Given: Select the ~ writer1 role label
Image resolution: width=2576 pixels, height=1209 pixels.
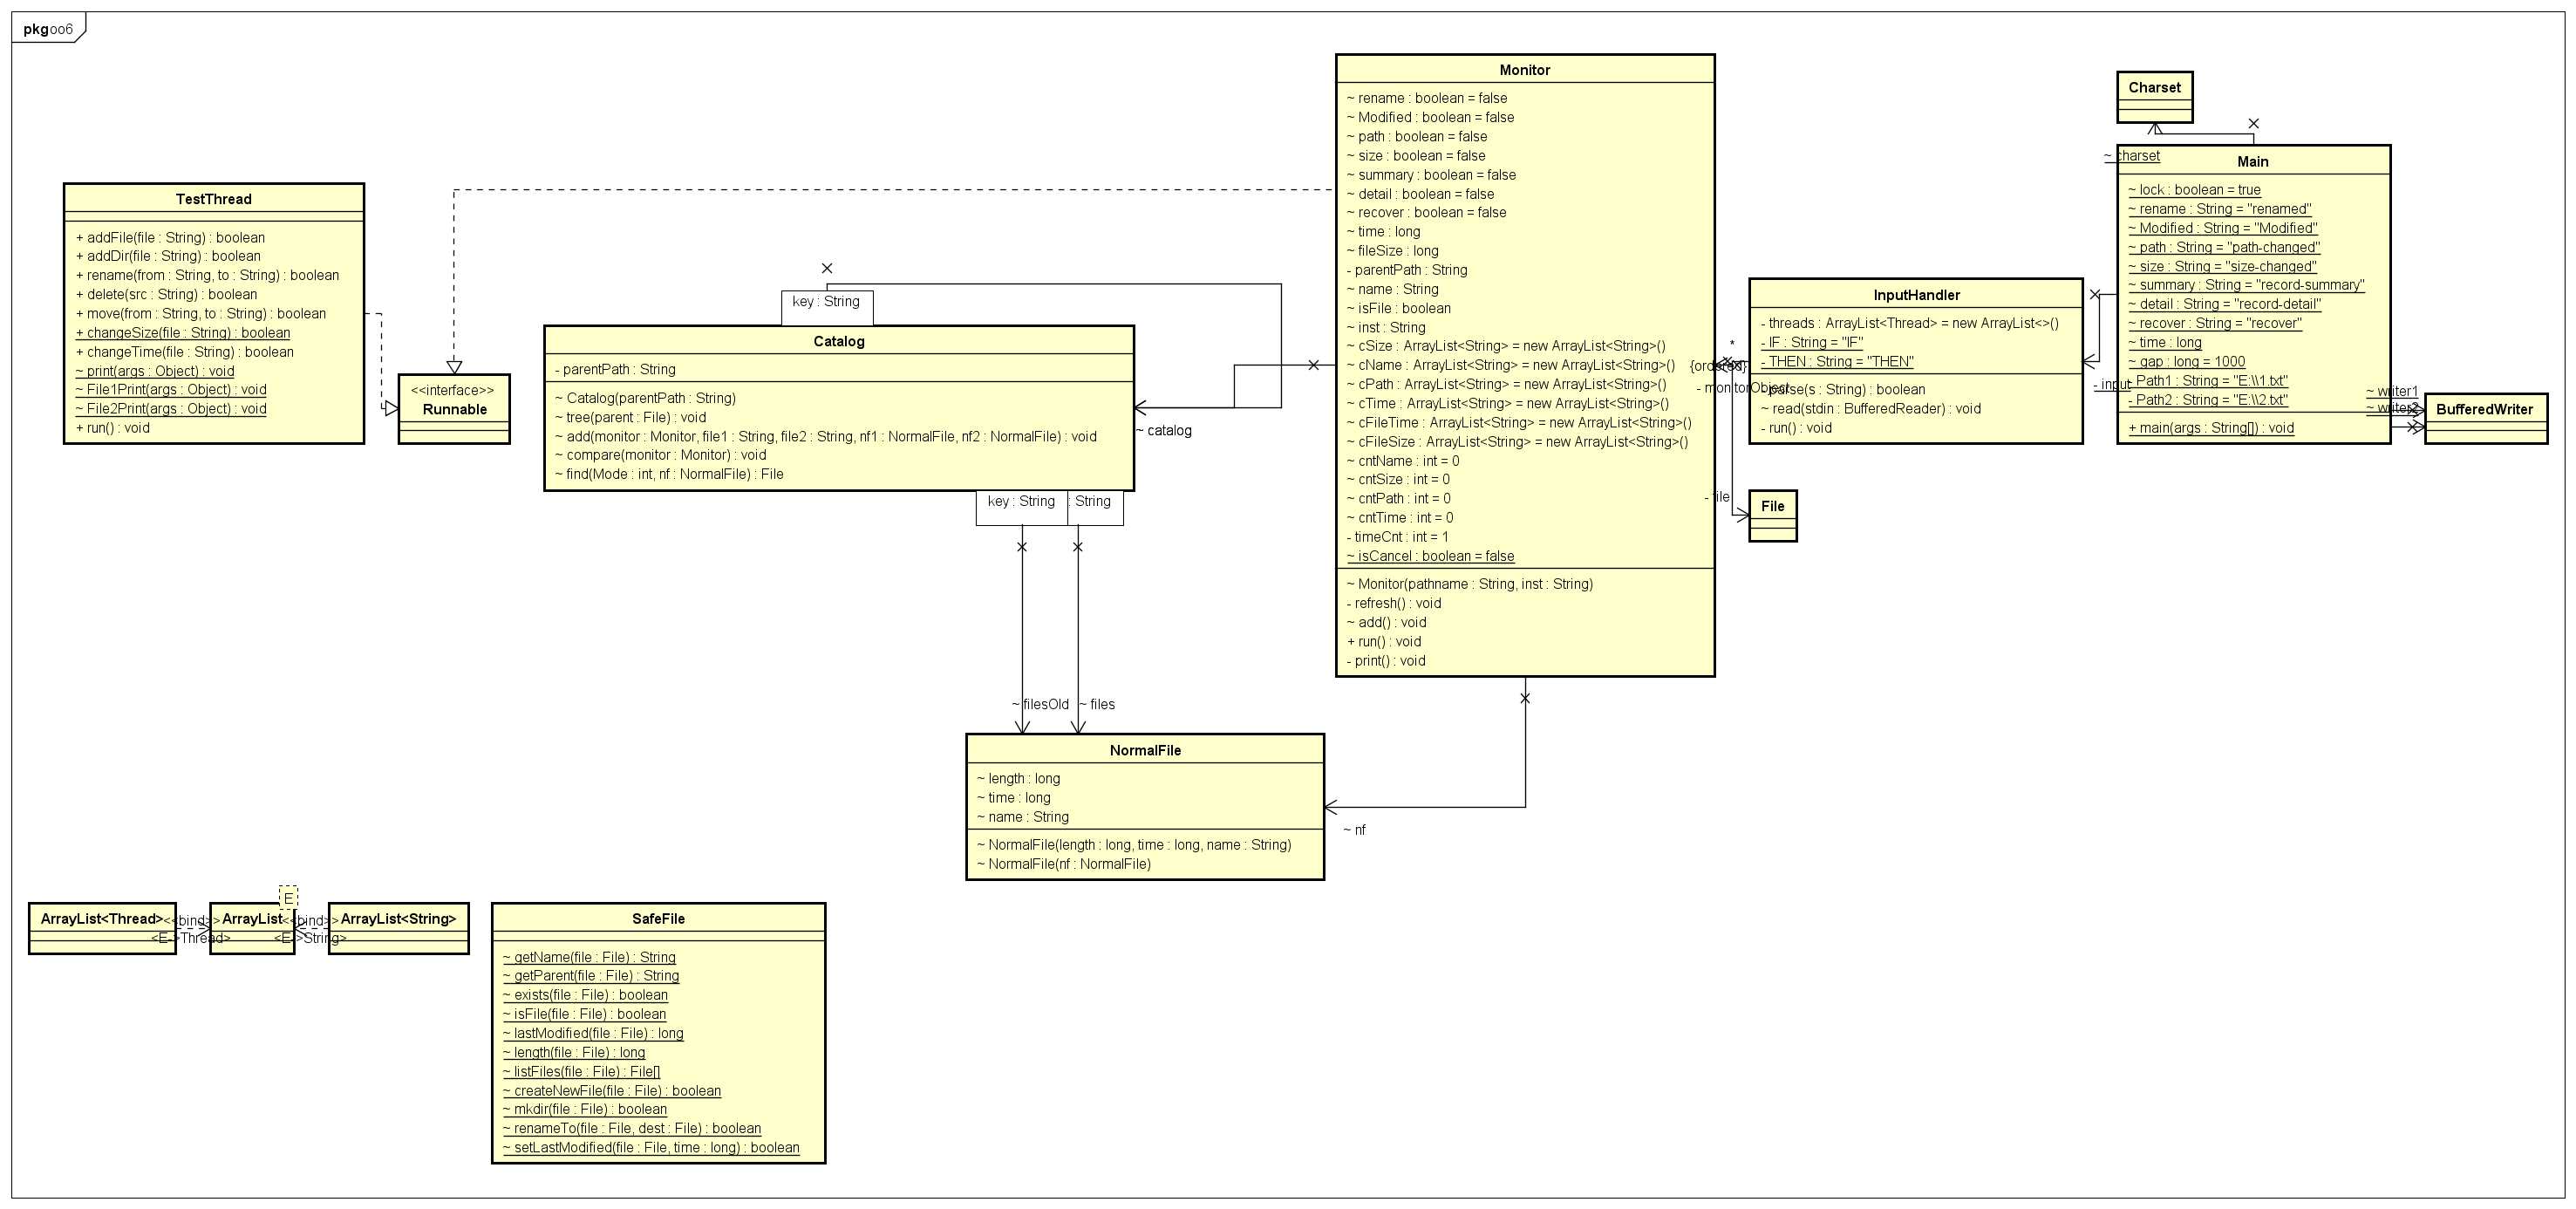Looking at the screenshot, I should (2392, 391).
